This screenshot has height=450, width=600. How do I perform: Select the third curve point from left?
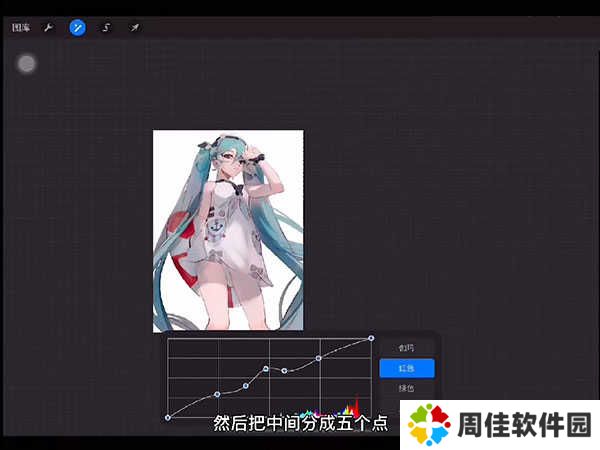pos(245,384)
